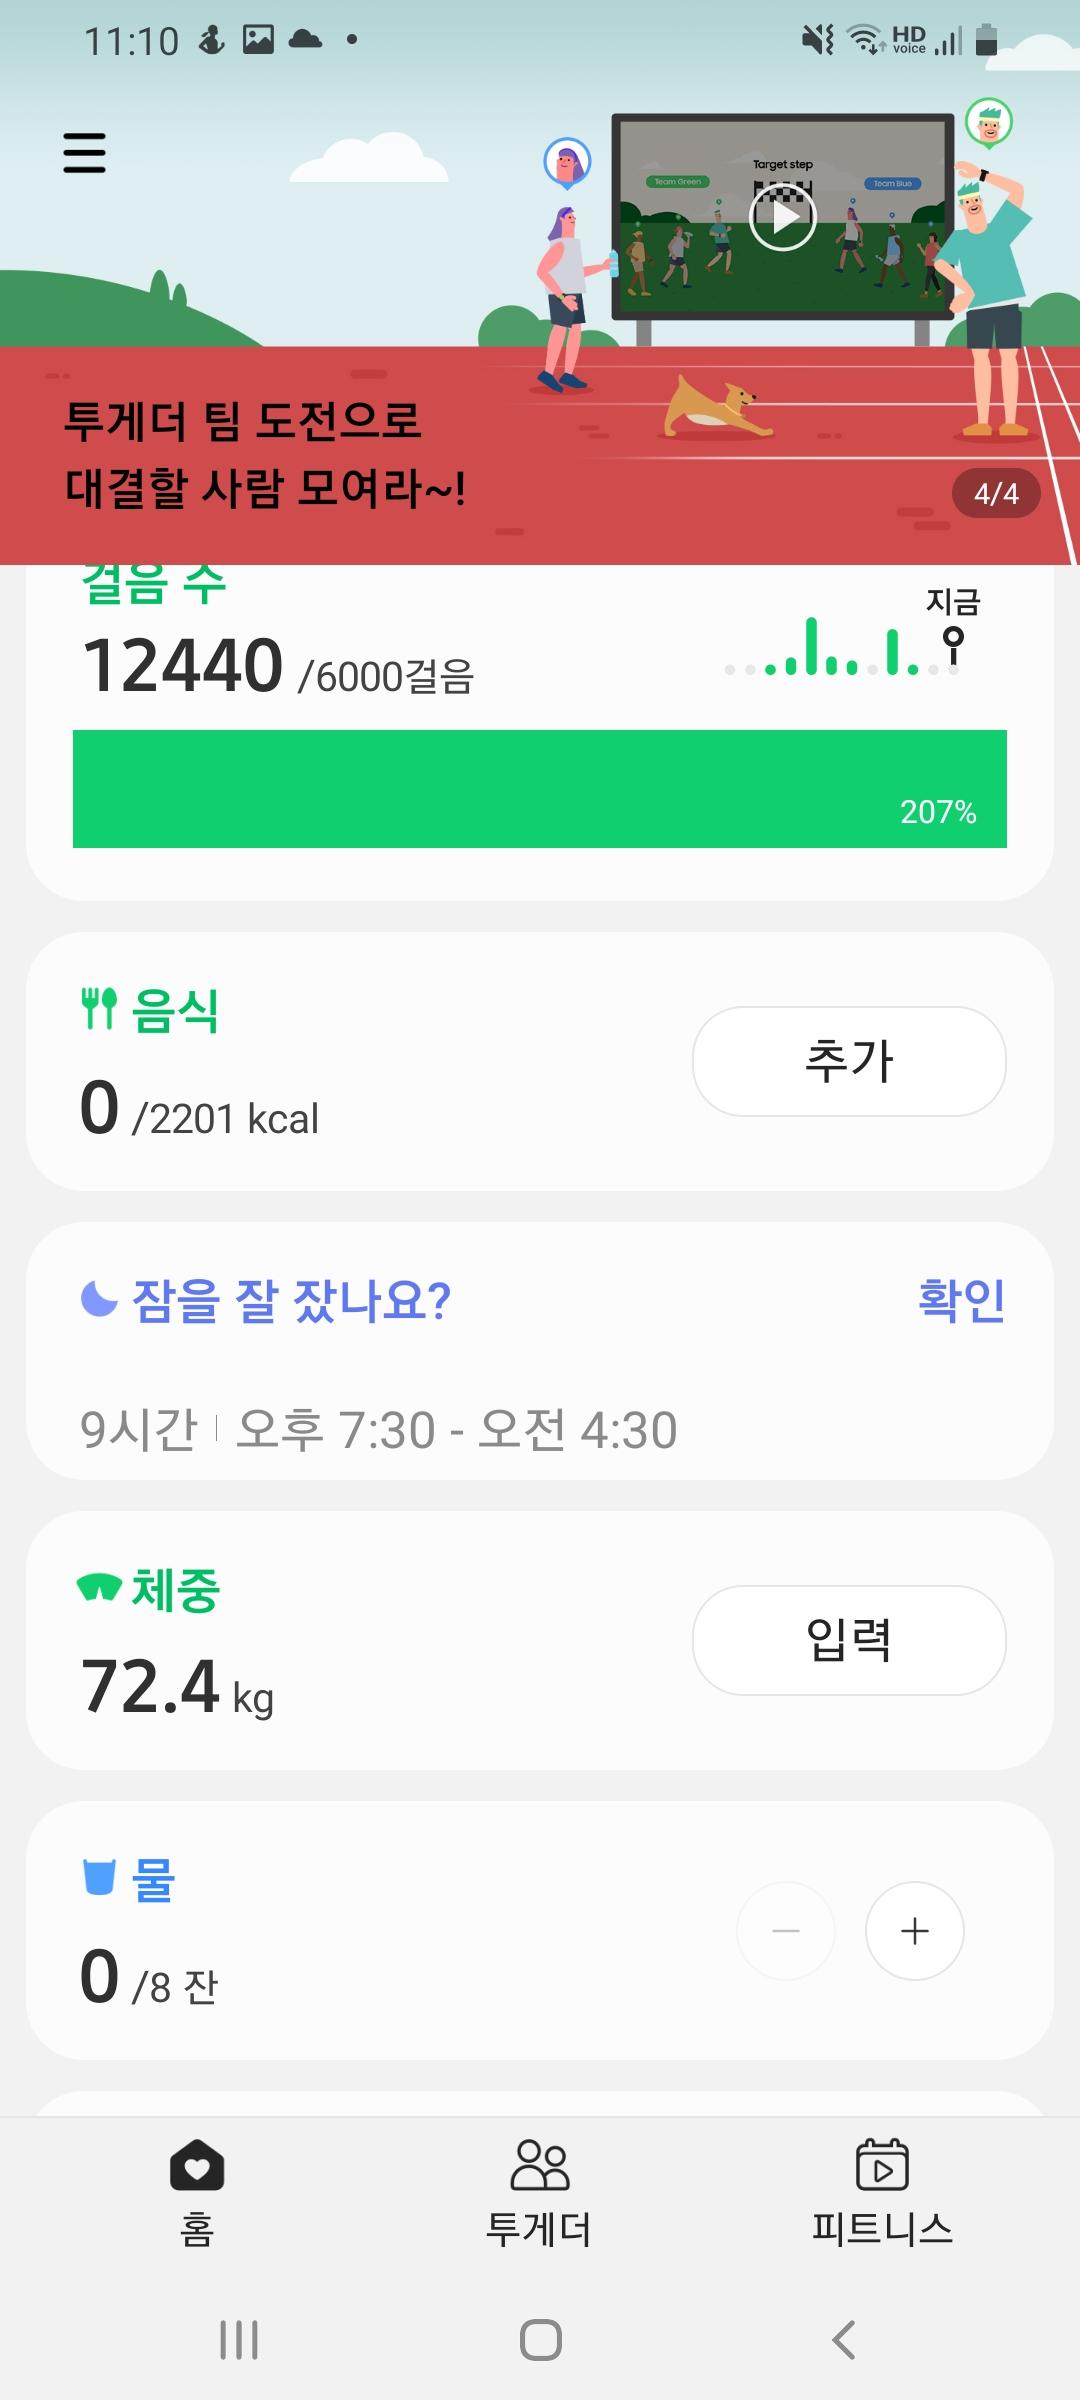Tap the moon sleep icon

tap(99, 1299)
